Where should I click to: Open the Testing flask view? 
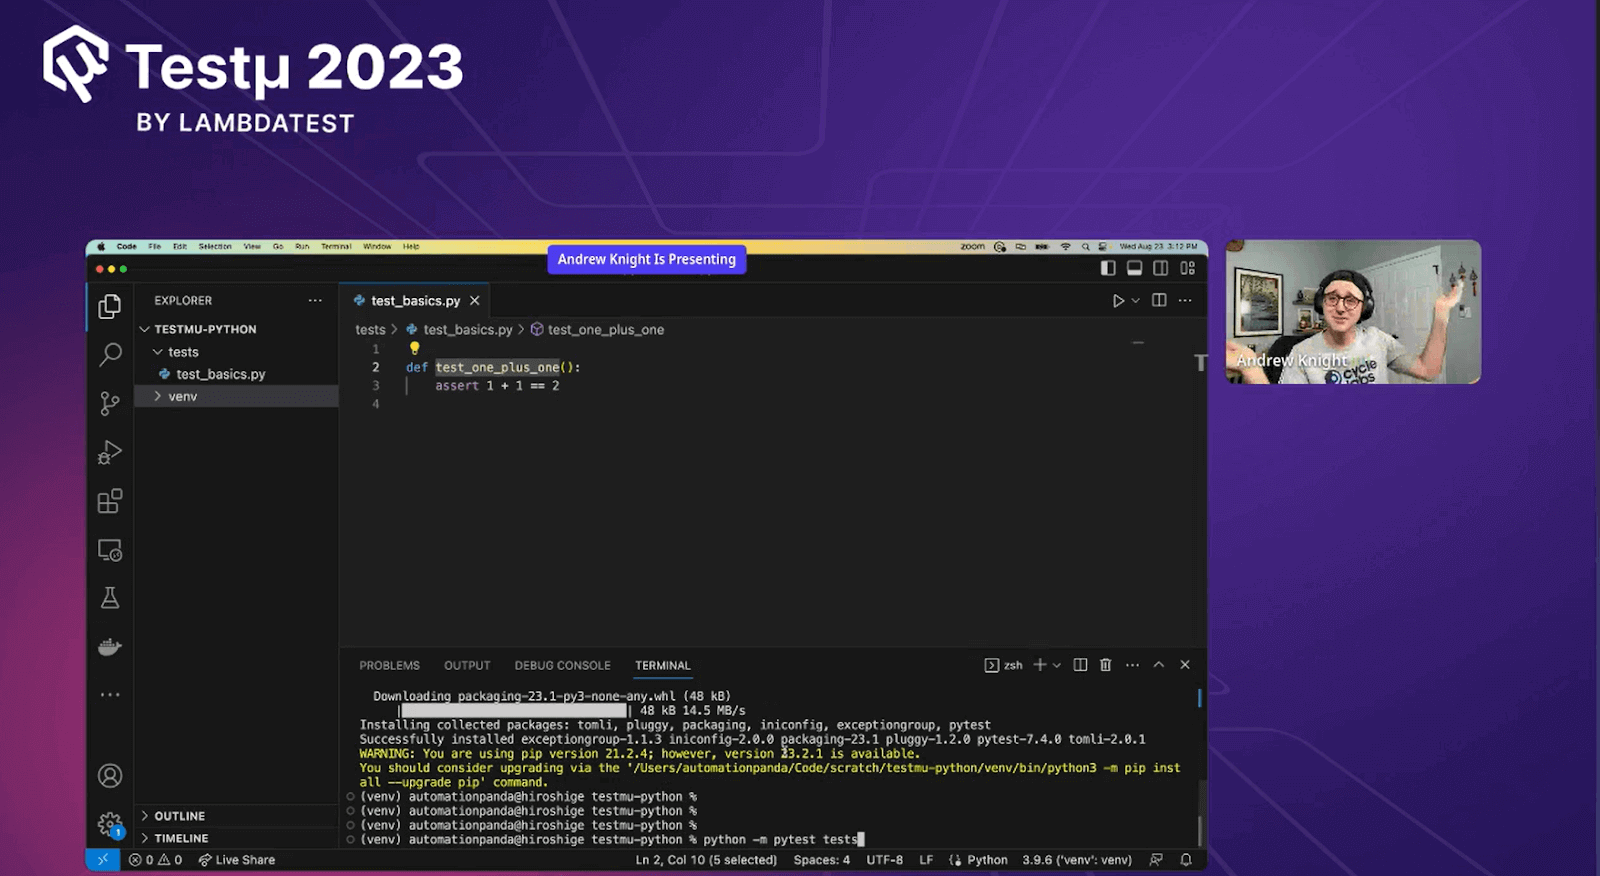click(x=110, y=598)
